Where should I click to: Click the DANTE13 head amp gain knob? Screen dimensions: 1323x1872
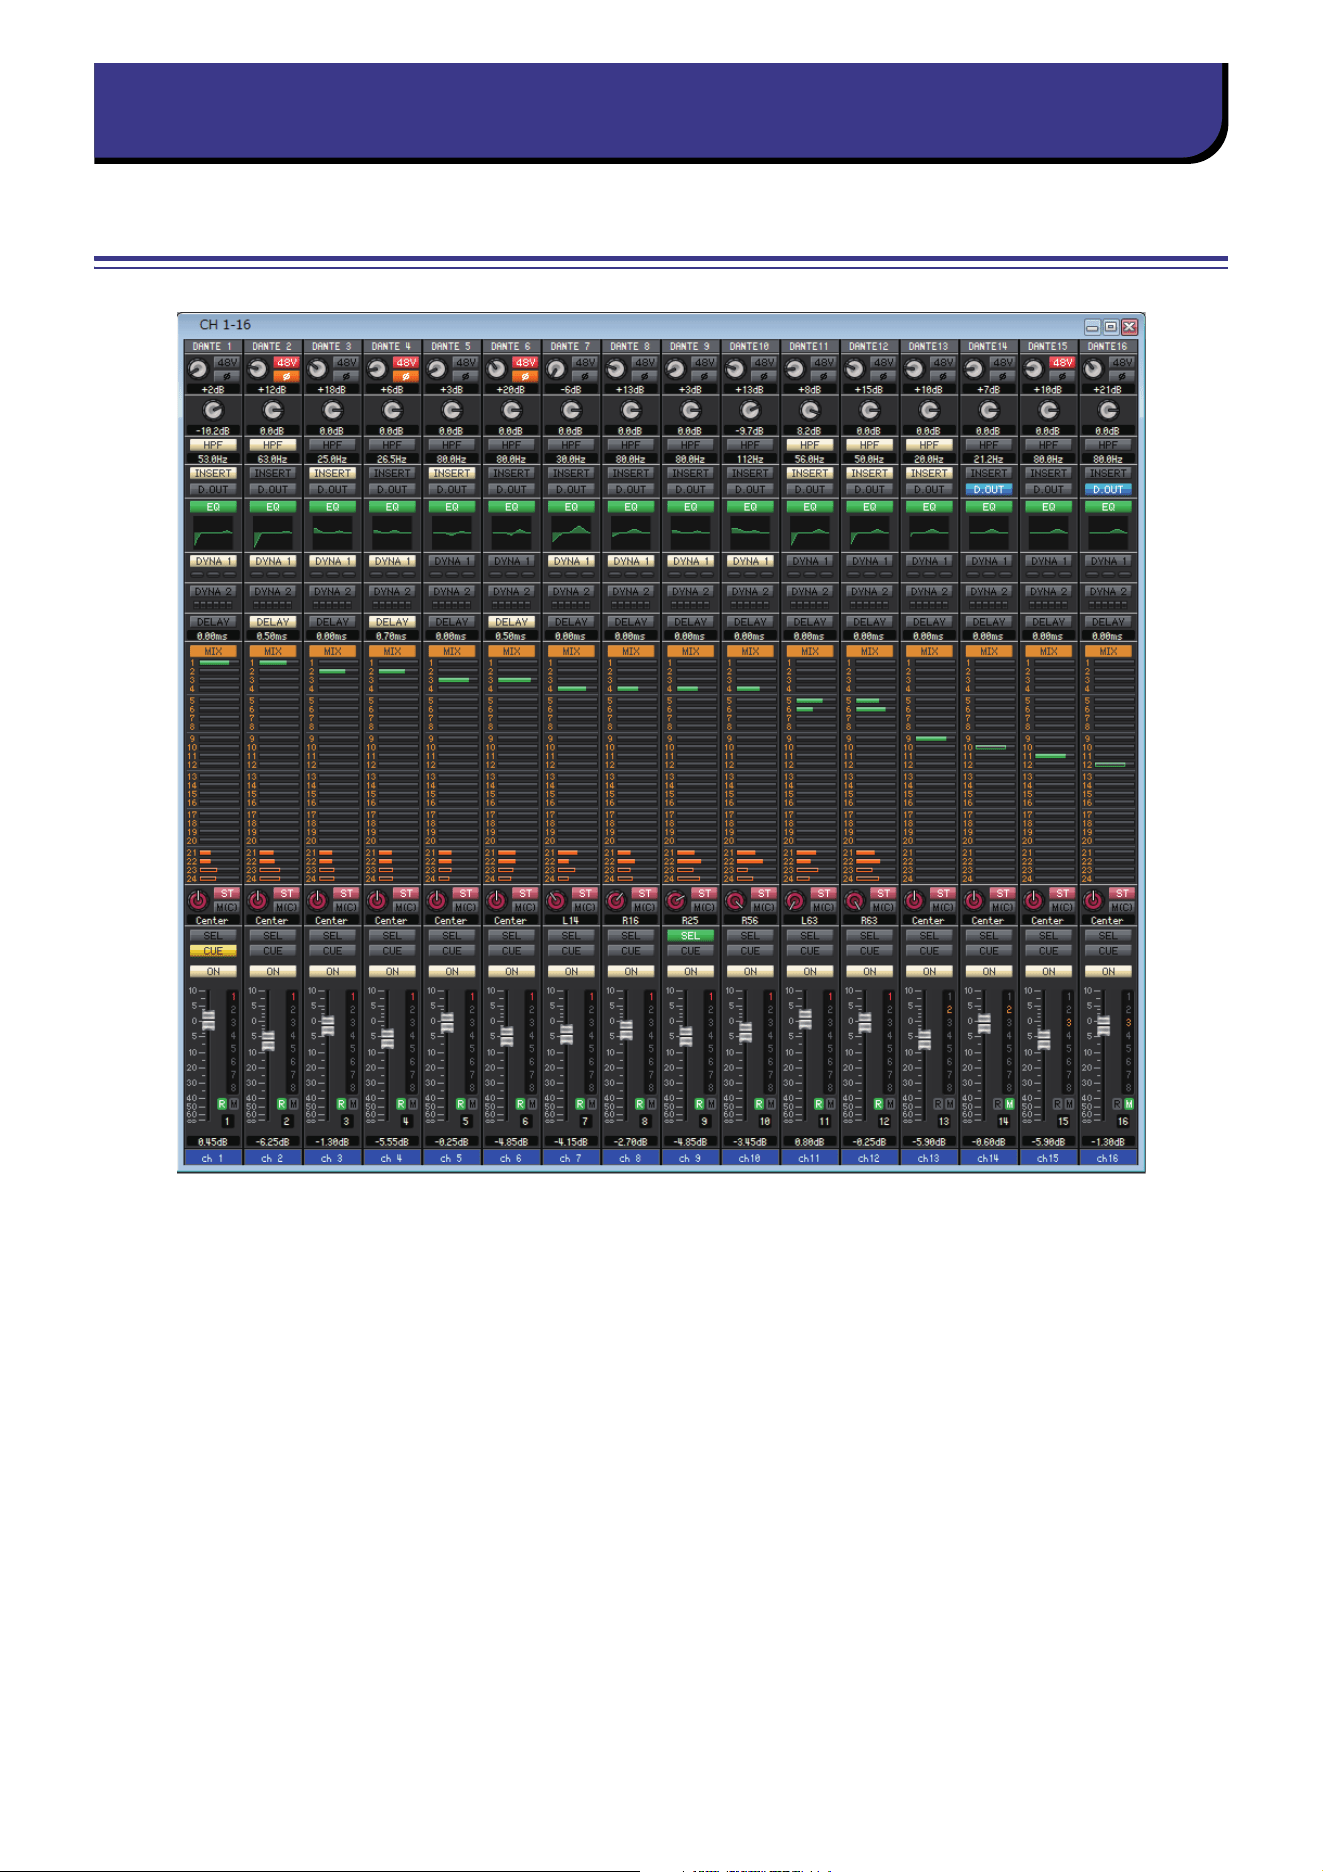pyautogui.click(x=913, y=368)
